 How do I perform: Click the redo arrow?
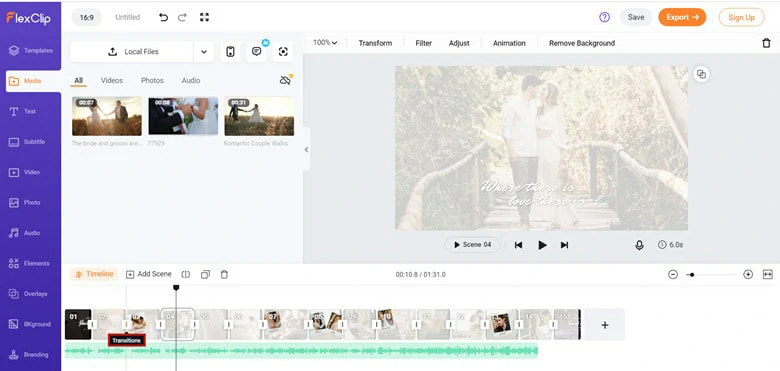point(182,17)
